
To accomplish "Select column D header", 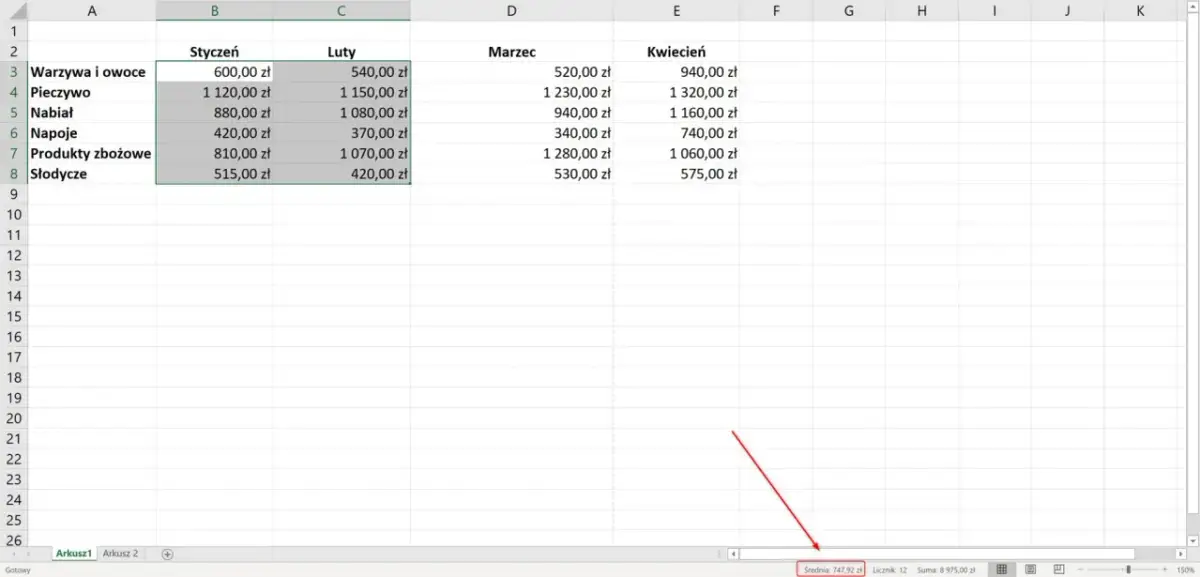I will (x=512, y=10).
